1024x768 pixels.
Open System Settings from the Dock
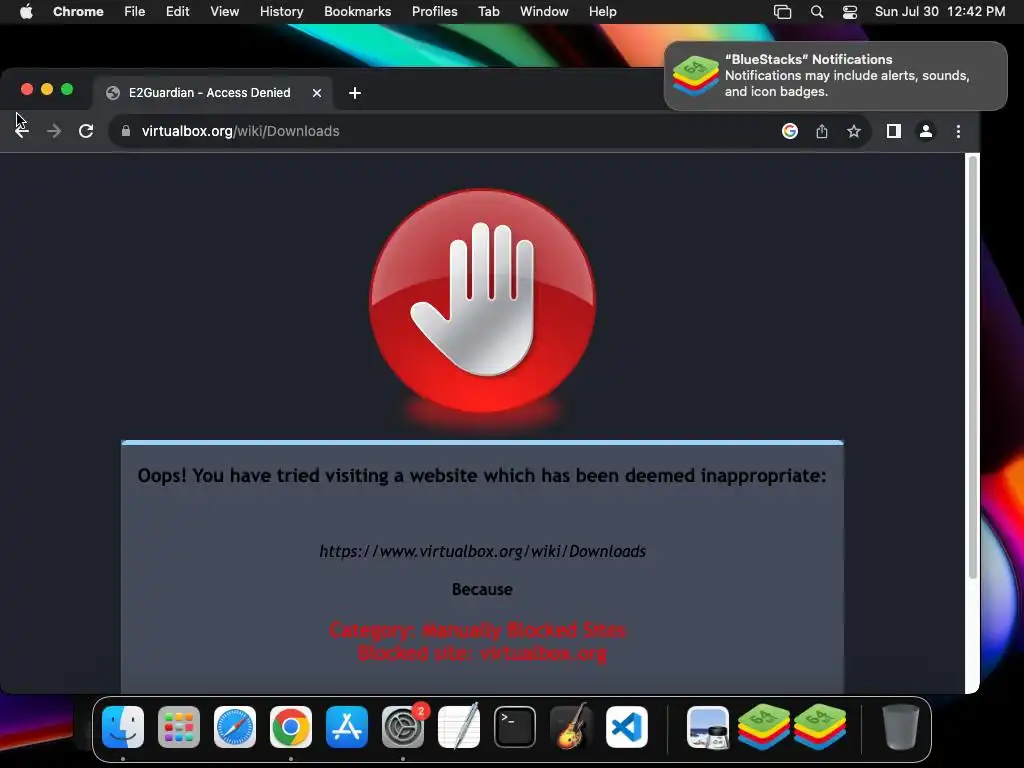pyautogui.click(x=403, y=727)
